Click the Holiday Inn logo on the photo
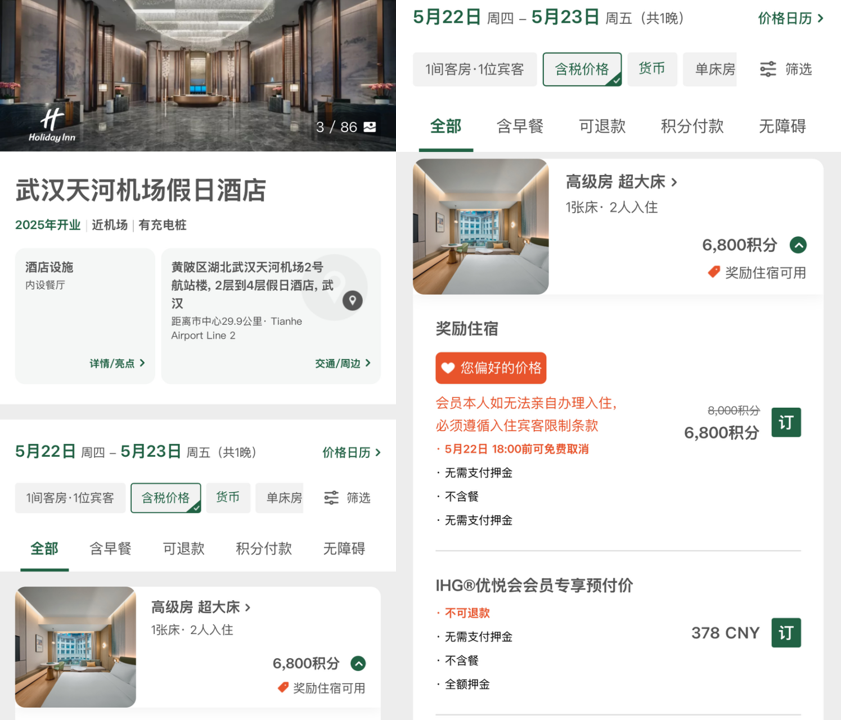 click(52, 126)
